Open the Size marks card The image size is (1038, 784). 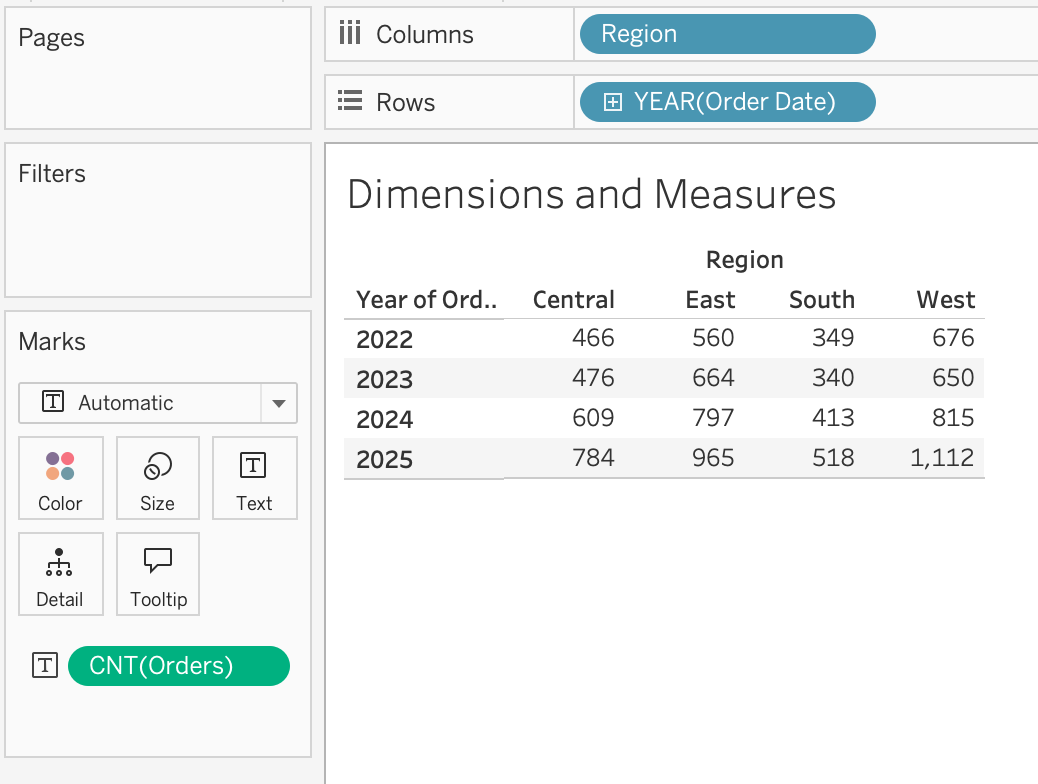158,477
